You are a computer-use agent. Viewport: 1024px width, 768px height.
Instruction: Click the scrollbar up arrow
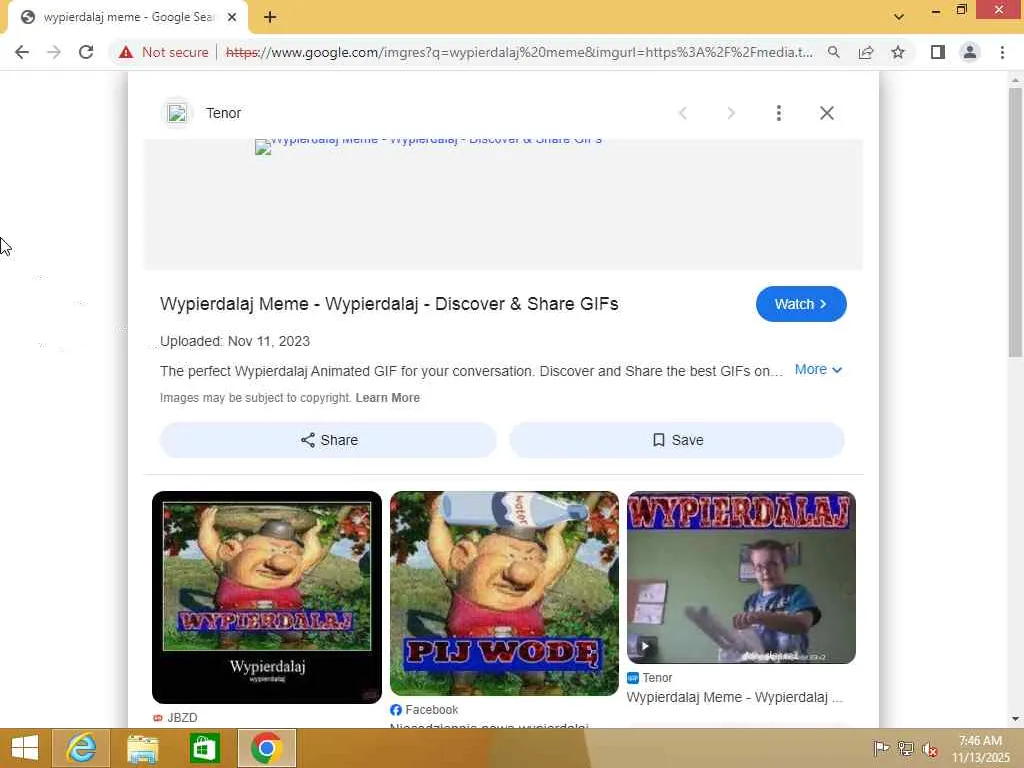(x=1015, y=80)
